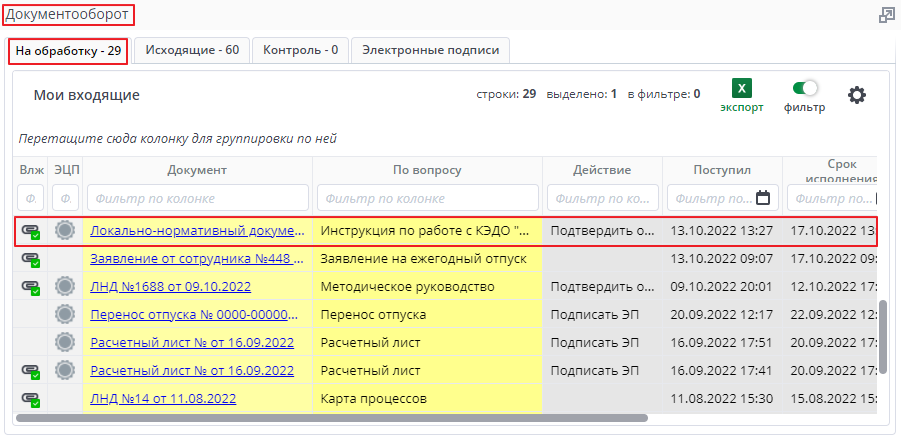The width and height of the screenshot is (901, 439).
Task: Switch to Исходящие - 60 tab
Action: coord(192,50)
